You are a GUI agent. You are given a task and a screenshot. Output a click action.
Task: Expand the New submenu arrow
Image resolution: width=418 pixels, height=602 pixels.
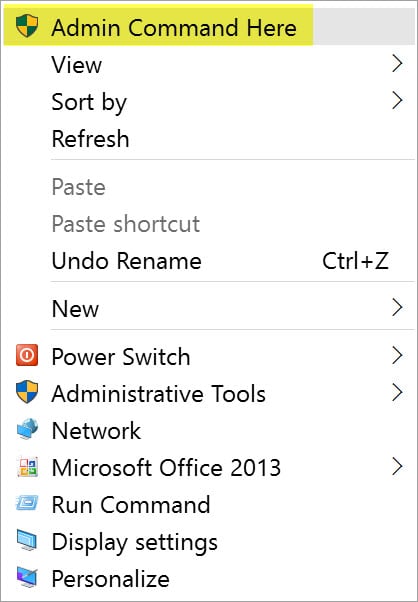[397, 308]
